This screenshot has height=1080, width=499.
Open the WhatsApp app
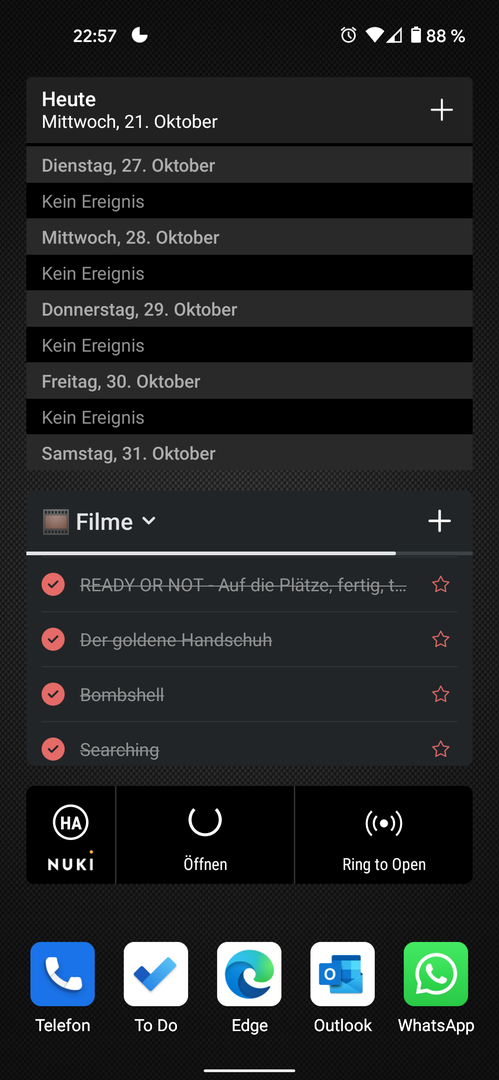point(436,974)
